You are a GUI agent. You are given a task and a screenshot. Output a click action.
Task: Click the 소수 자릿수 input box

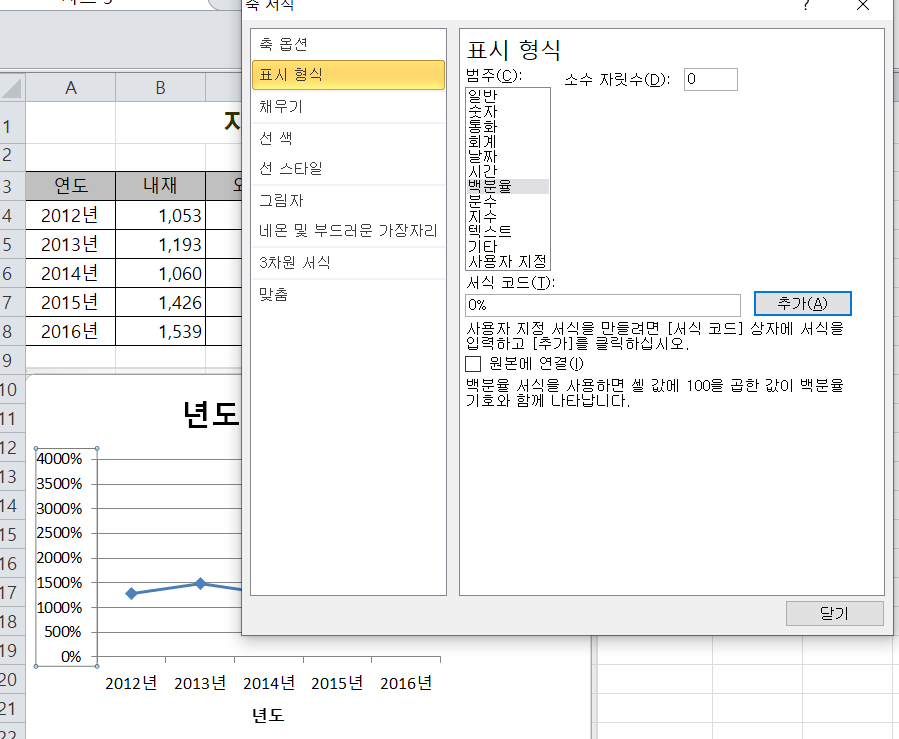pyautogui.click(x=710, y=79)
